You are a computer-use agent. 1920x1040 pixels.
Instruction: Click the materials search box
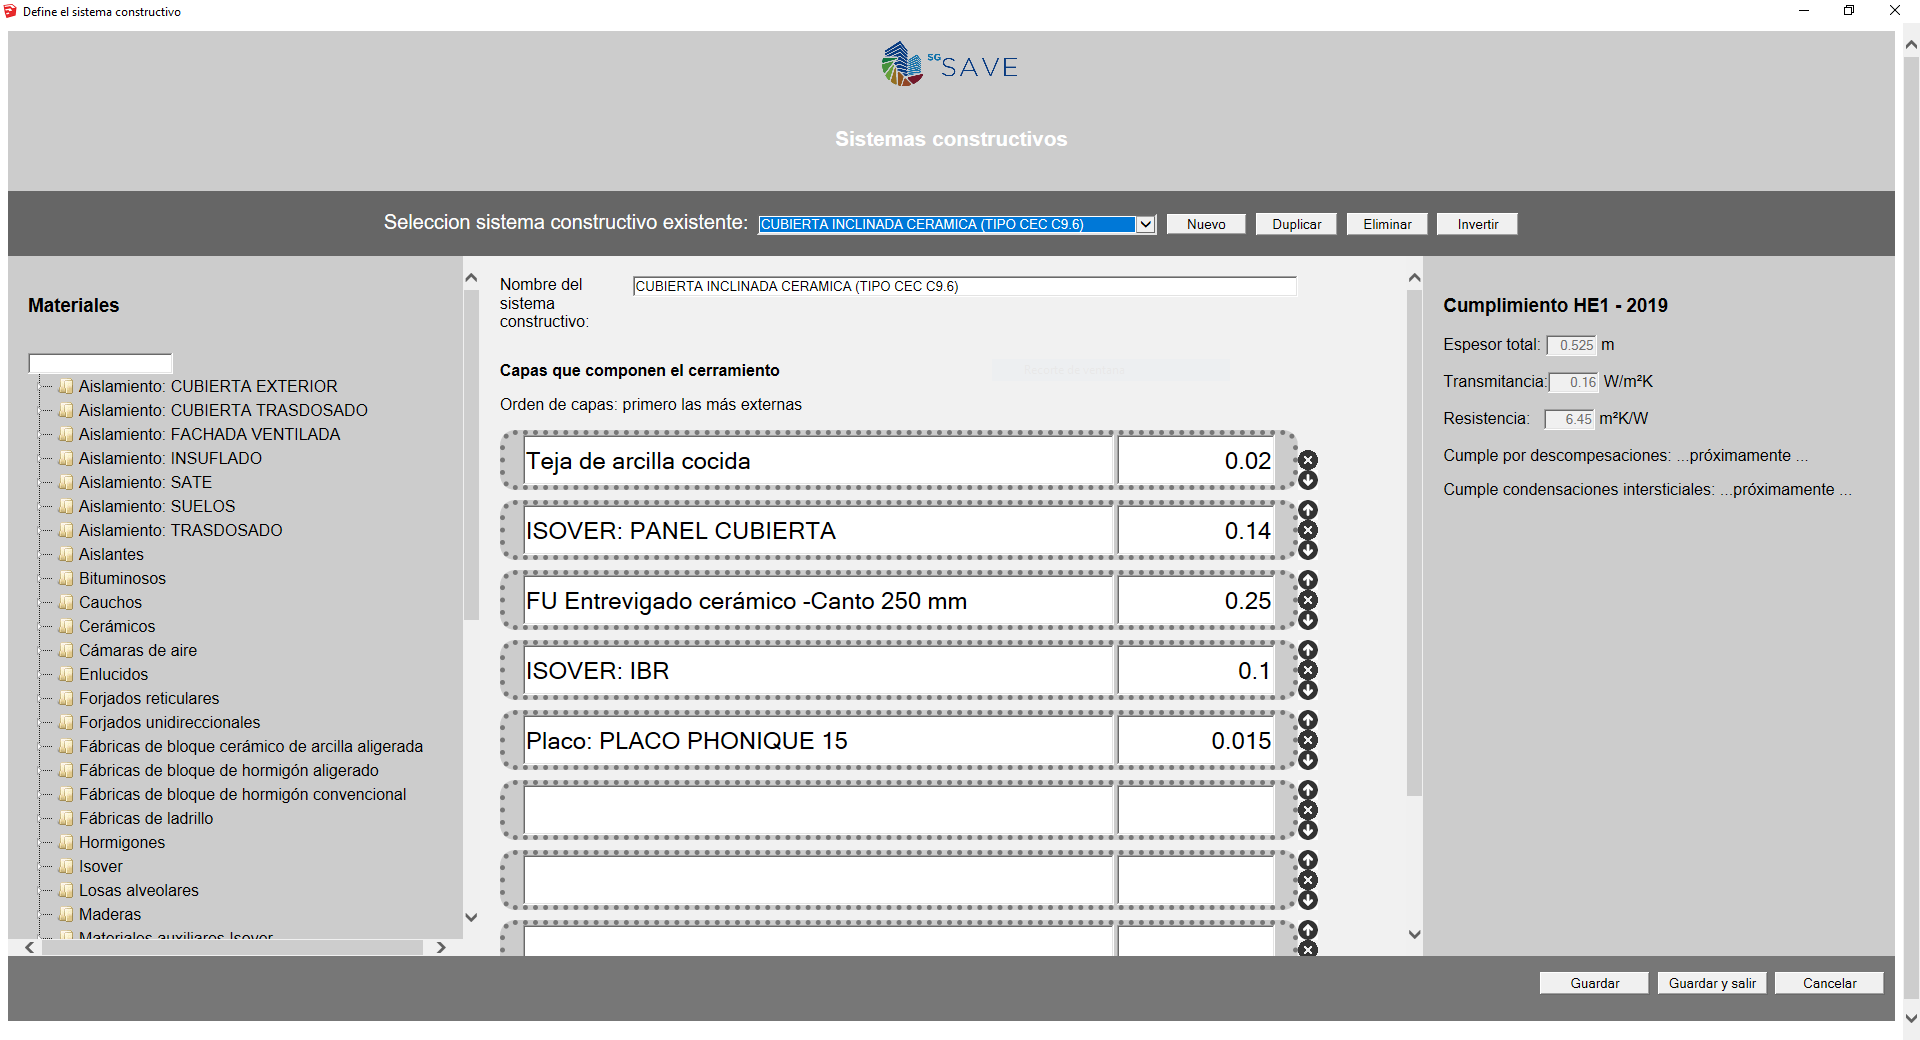click(x=100, y=363)
